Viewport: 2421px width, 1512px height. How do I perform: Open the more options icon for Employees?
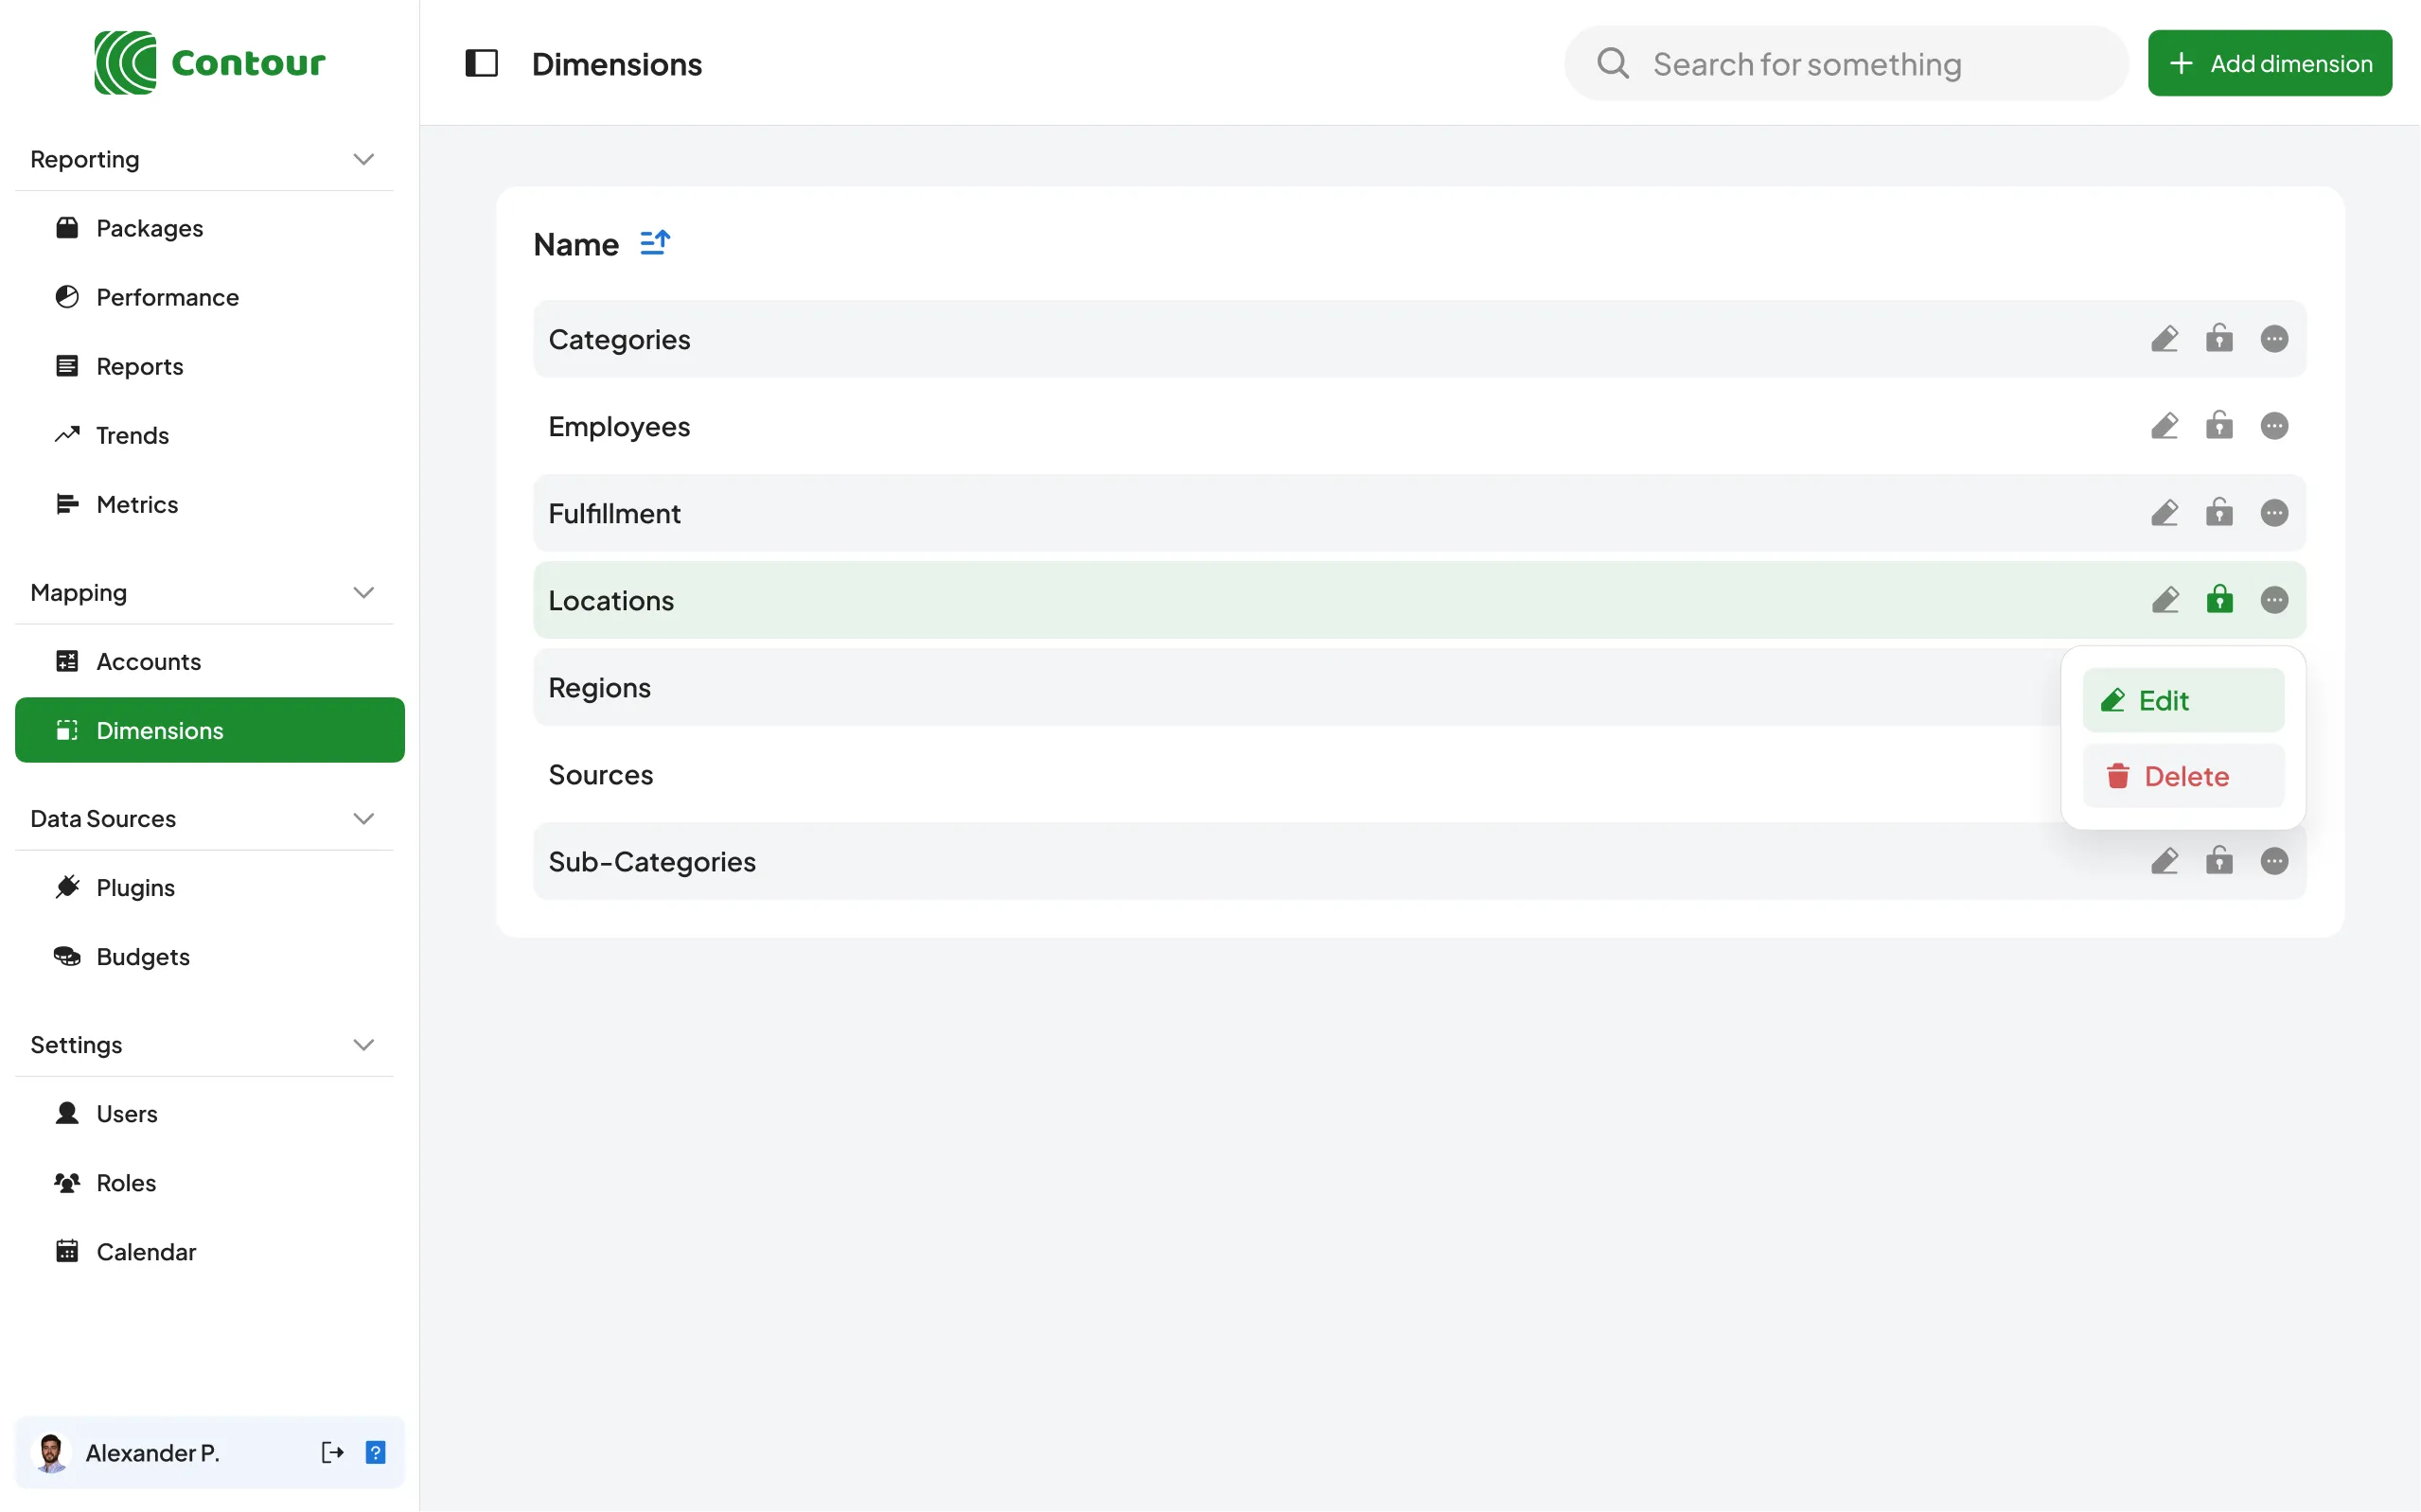click(x=2273, y=426)
